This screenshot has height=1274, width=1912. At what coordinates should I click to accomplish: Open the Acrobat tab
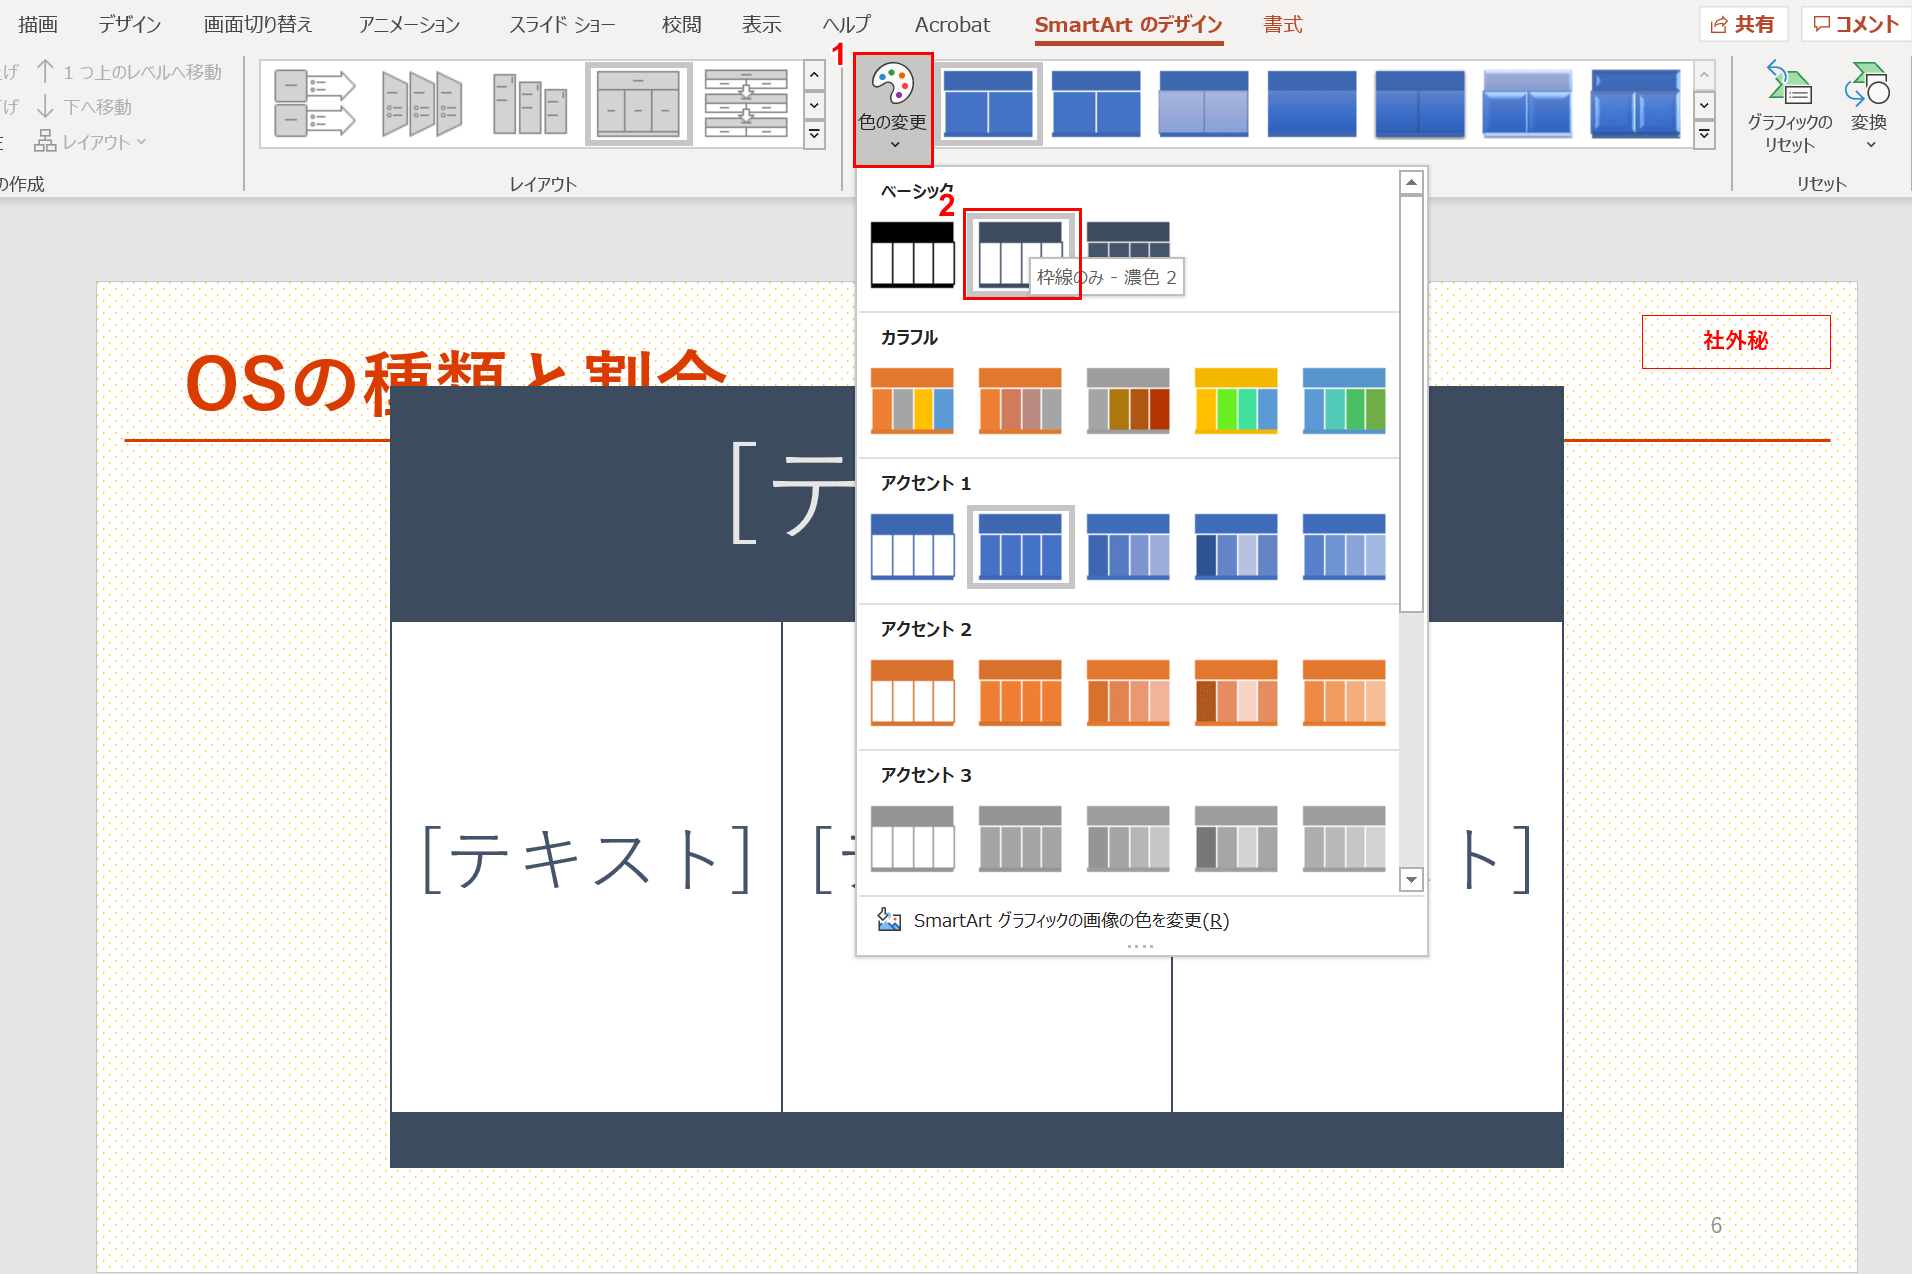(x=952, y=24)
